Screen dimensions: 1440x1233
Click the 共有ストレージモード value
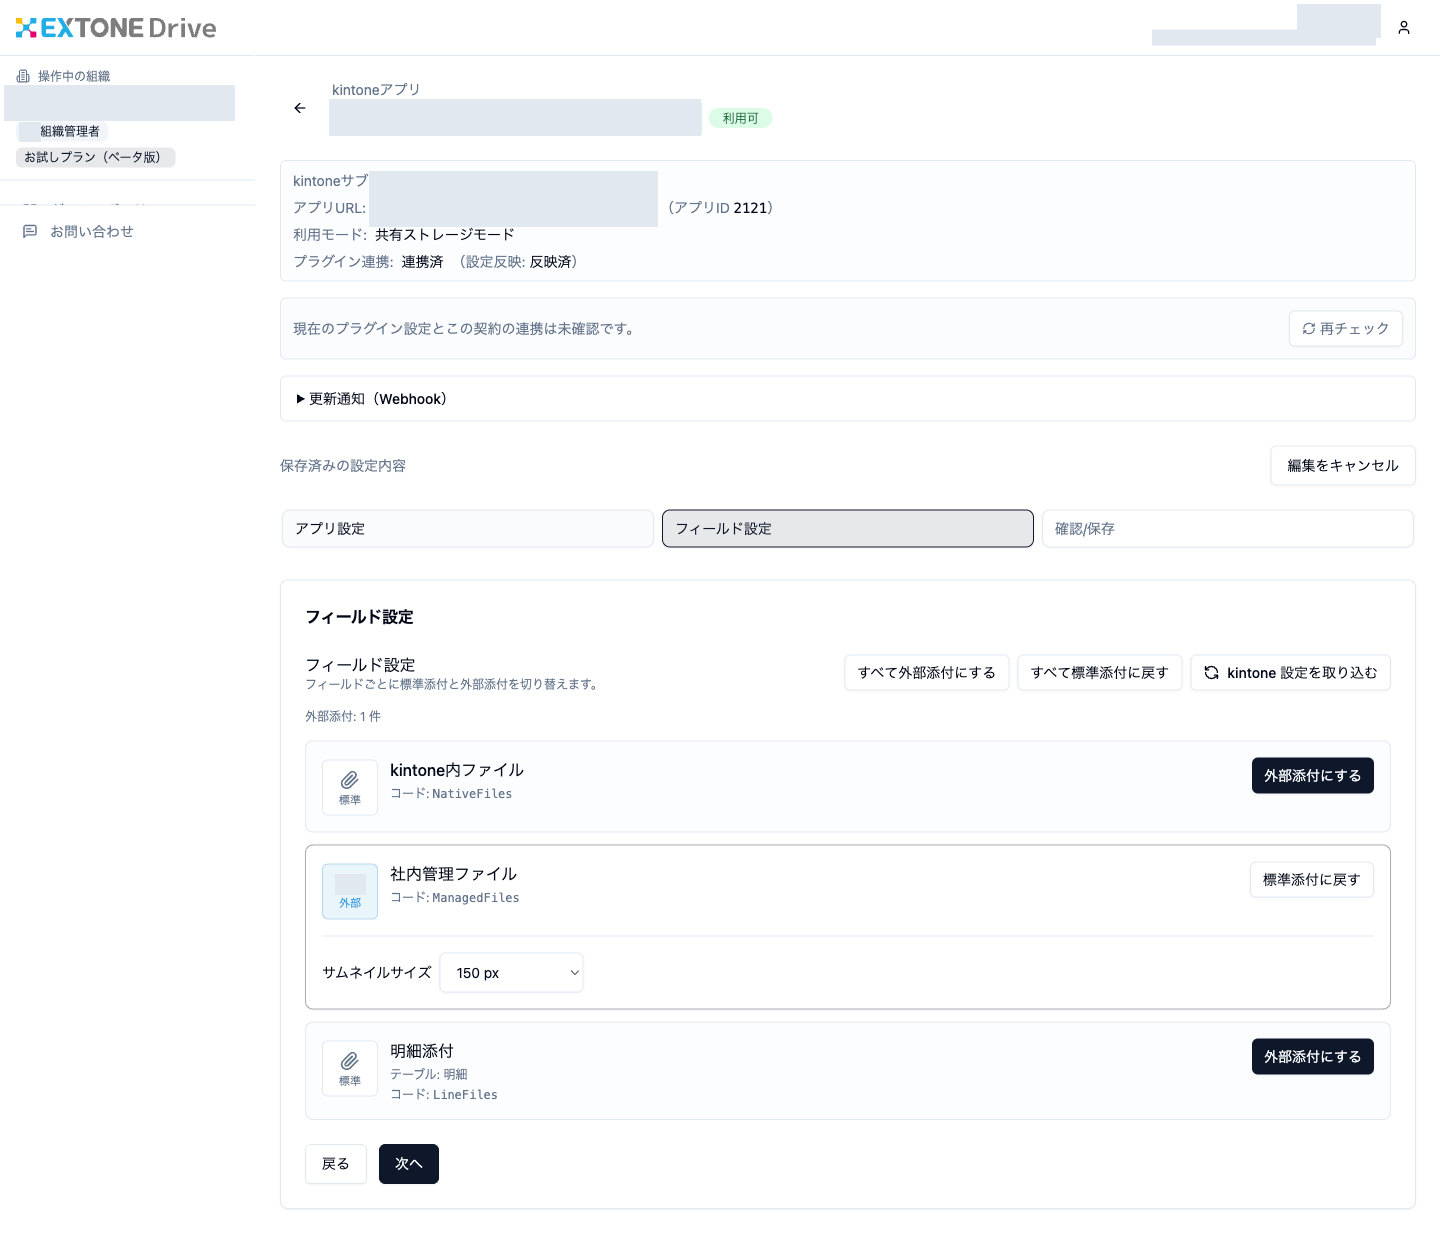click(444, 234)
